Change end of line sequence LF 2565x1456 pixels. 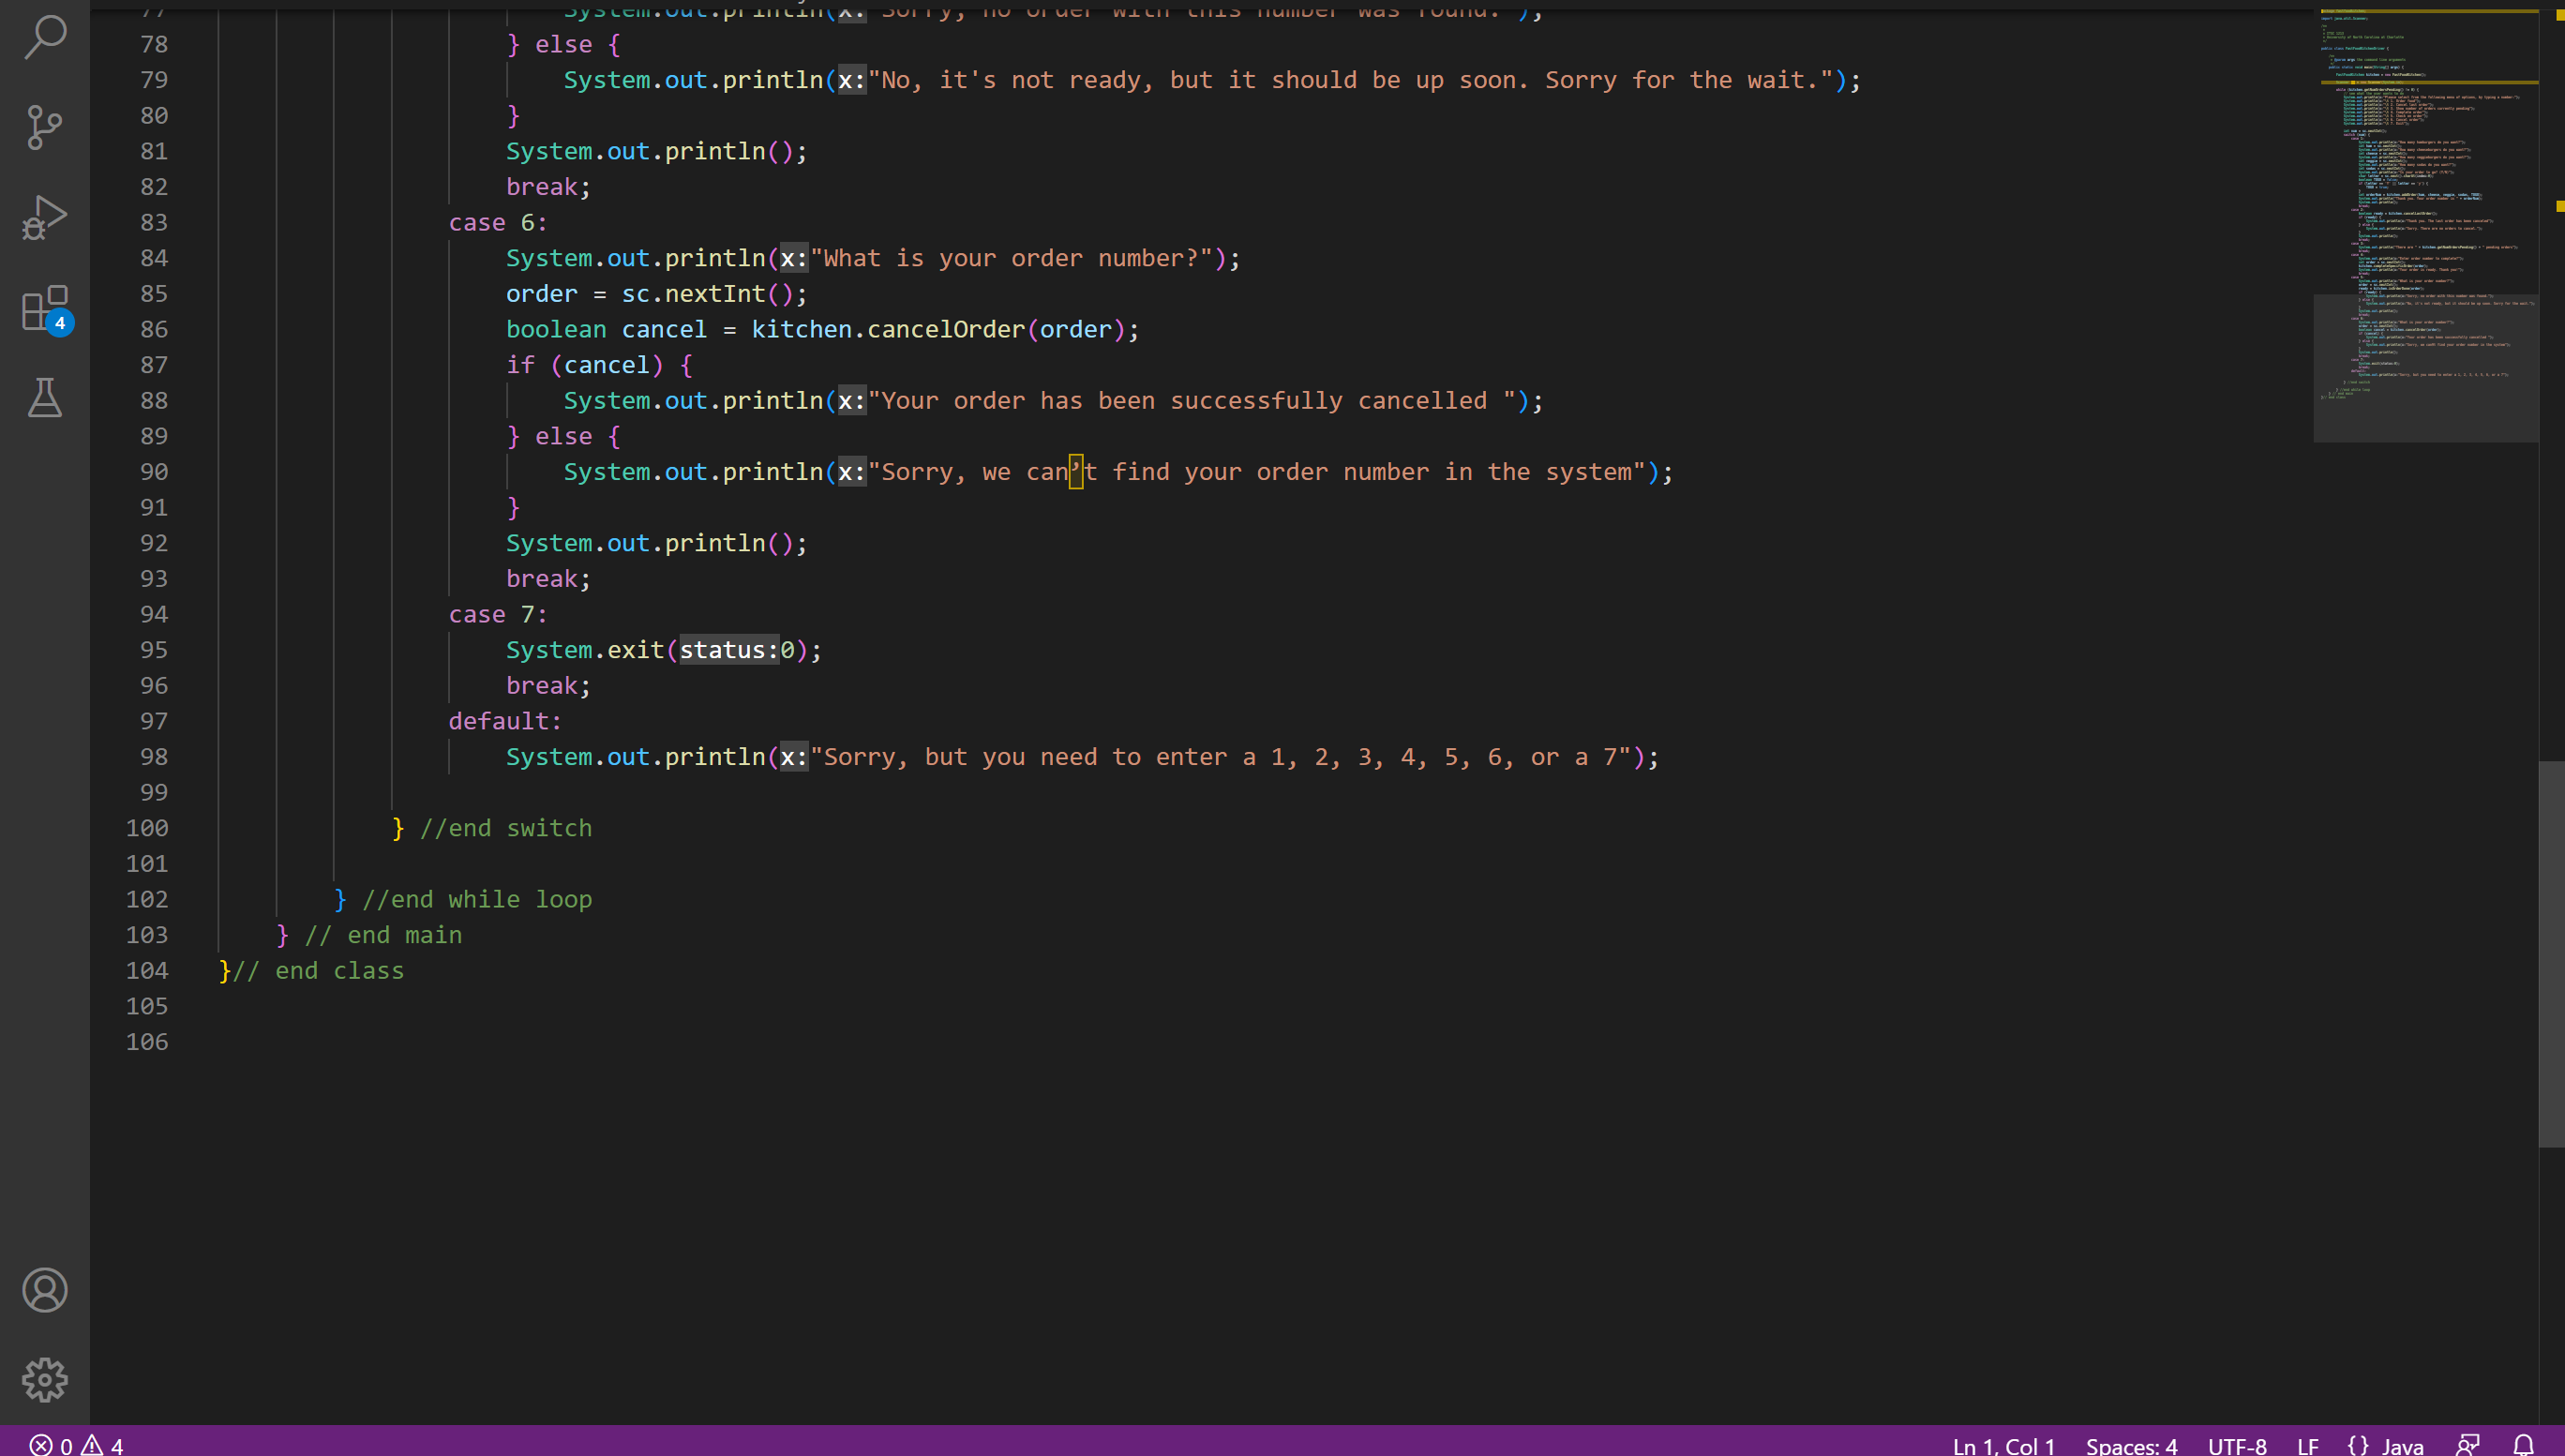[2307, 1446]
